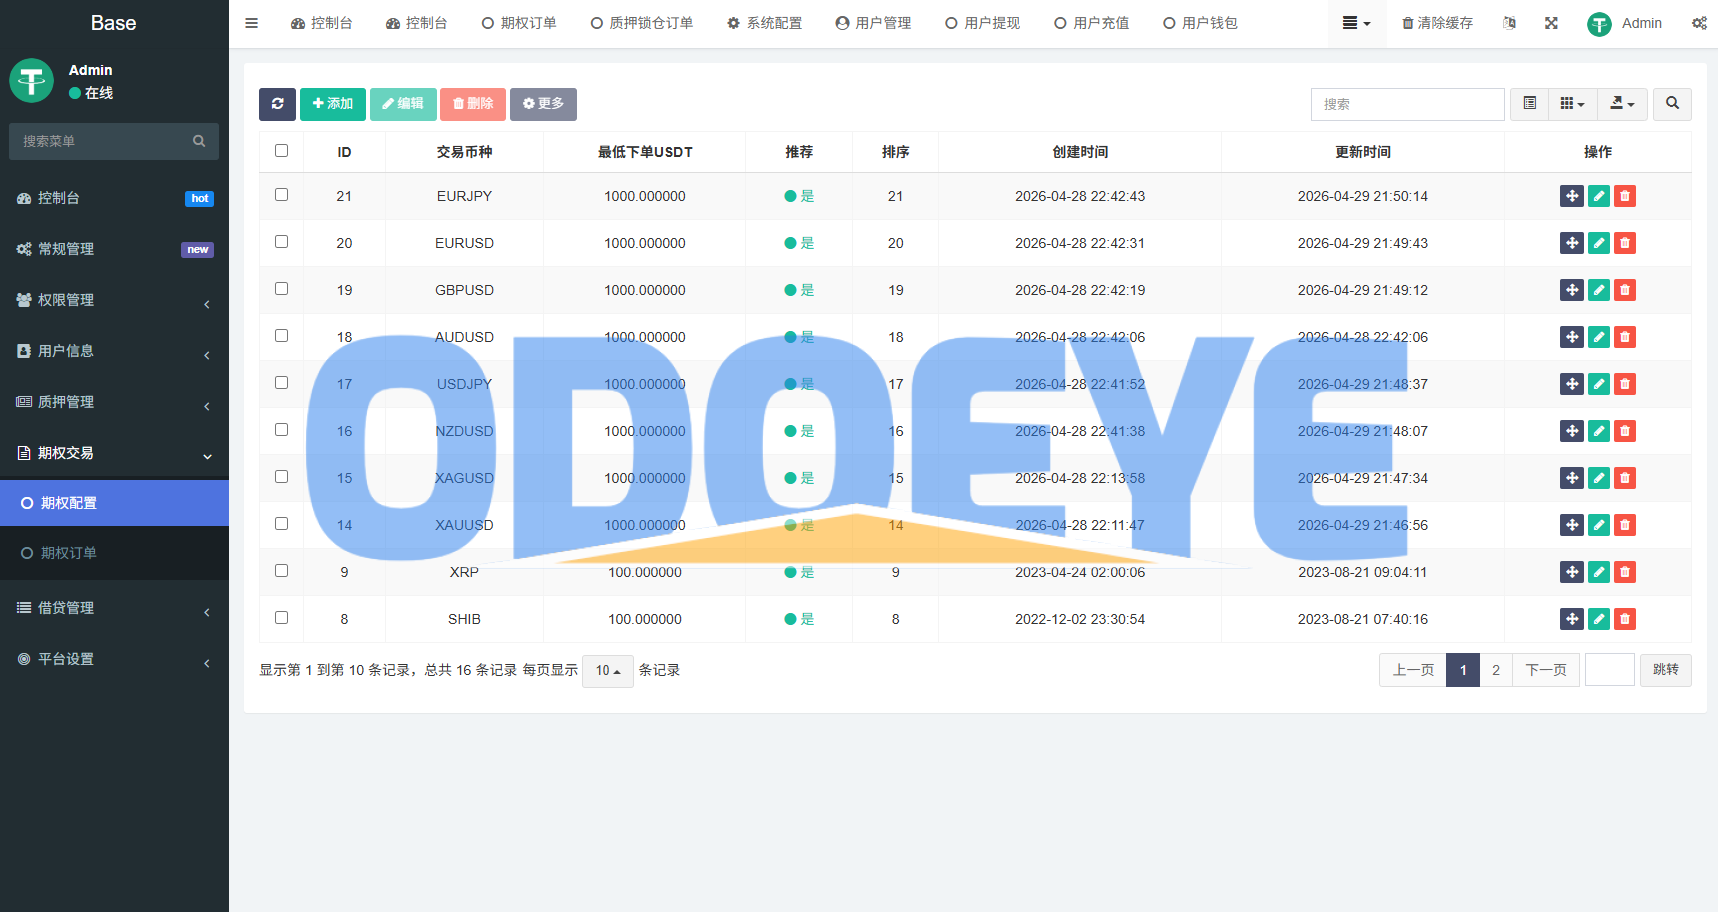Check the box for row ID 19
Screen dimensions: 1718x912
click(x=281, y=289)
